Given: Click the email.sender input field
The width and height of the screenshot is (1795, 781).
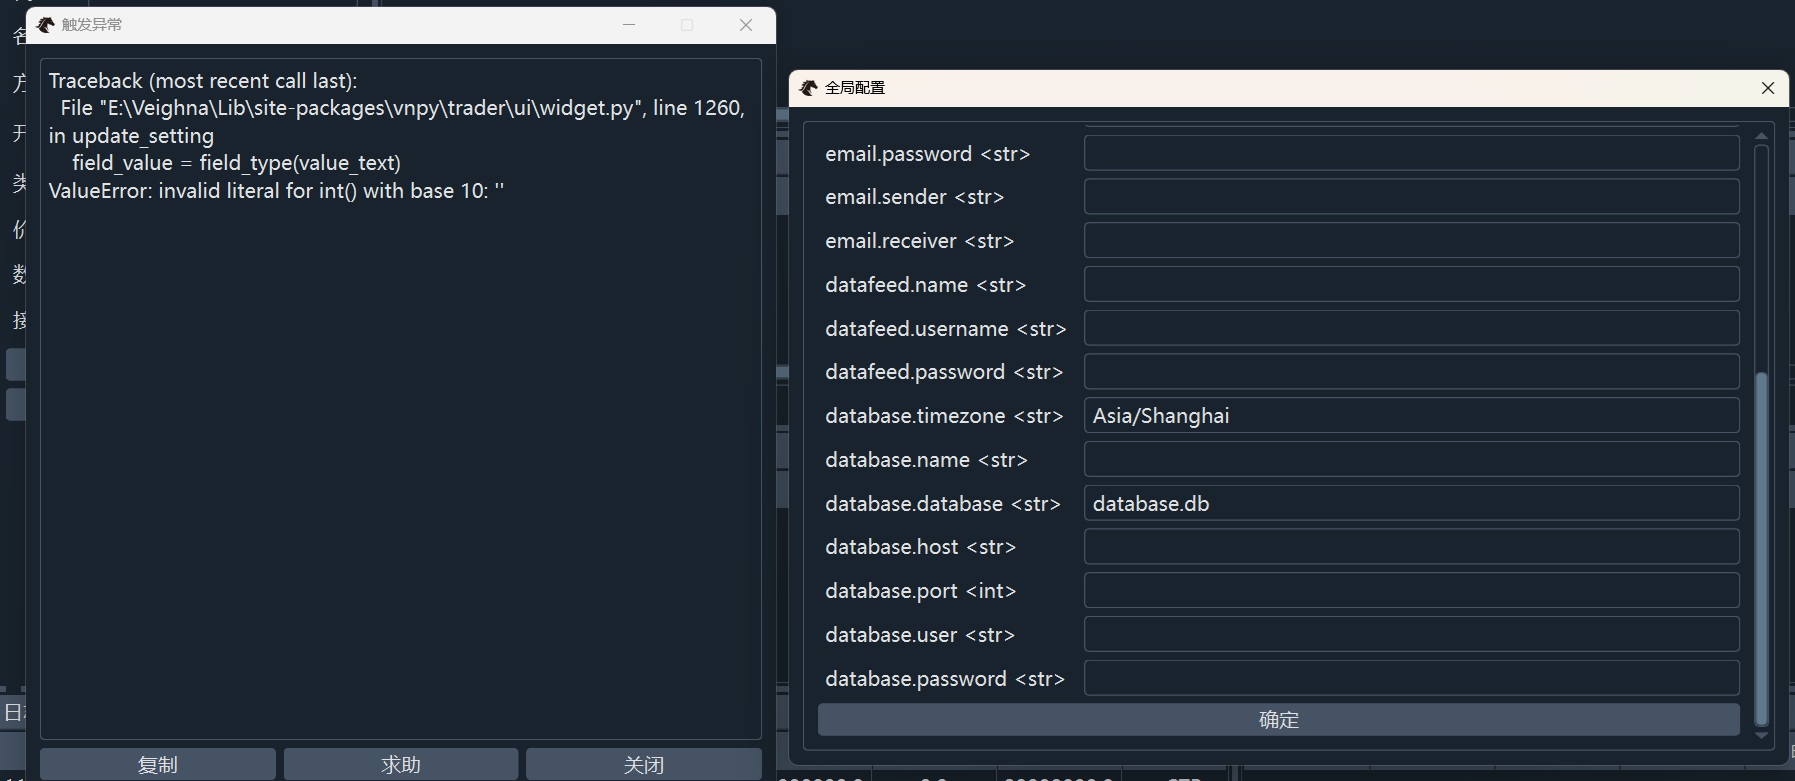Looking at the screenshot, I should coord(1411,197).
